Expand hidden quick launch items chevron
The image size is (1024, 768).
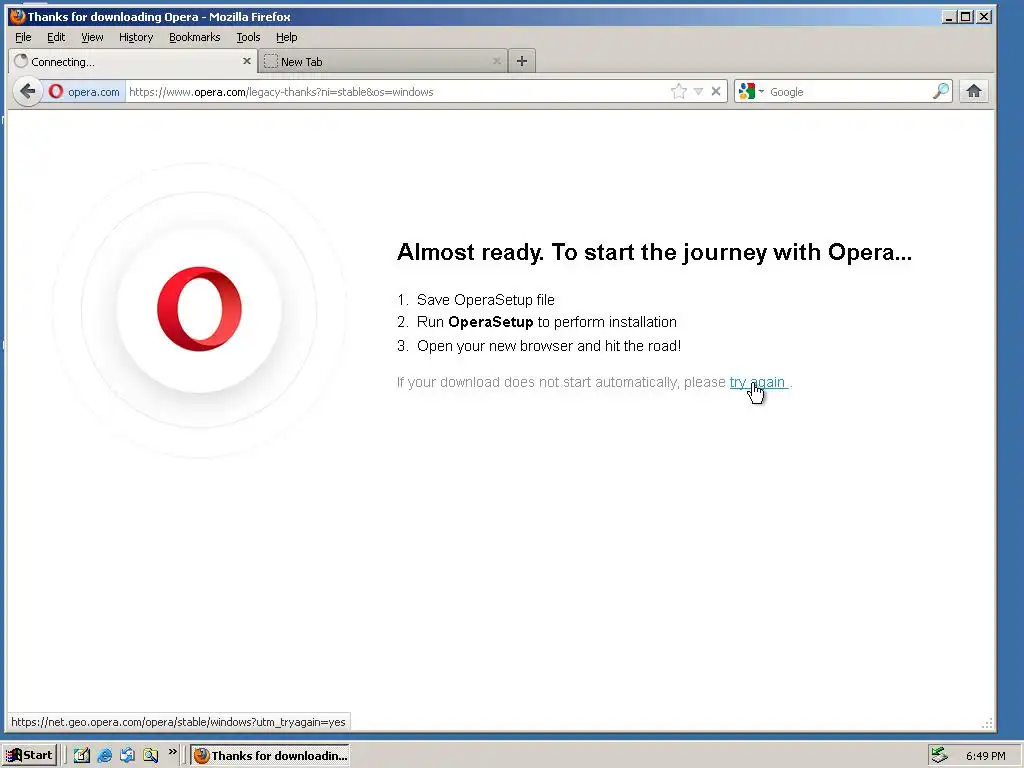coord(172,752)
